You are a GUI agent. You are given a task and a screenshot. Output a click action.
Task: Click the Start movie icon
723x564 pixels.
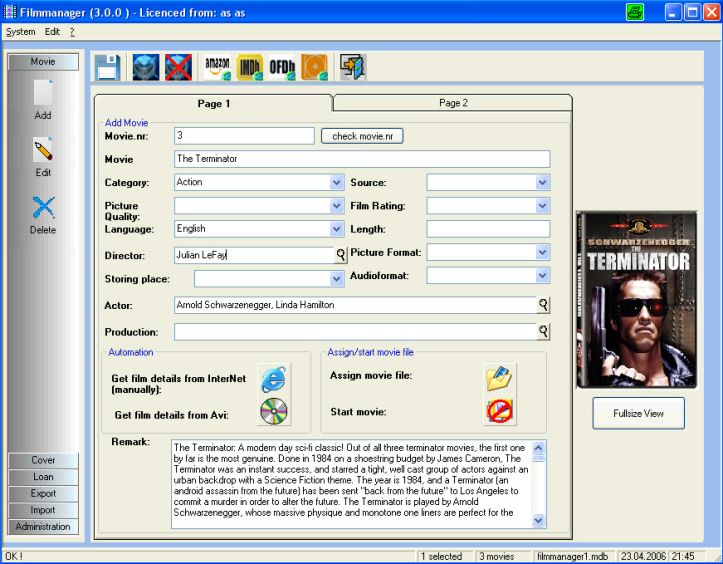tap(498, 411)
